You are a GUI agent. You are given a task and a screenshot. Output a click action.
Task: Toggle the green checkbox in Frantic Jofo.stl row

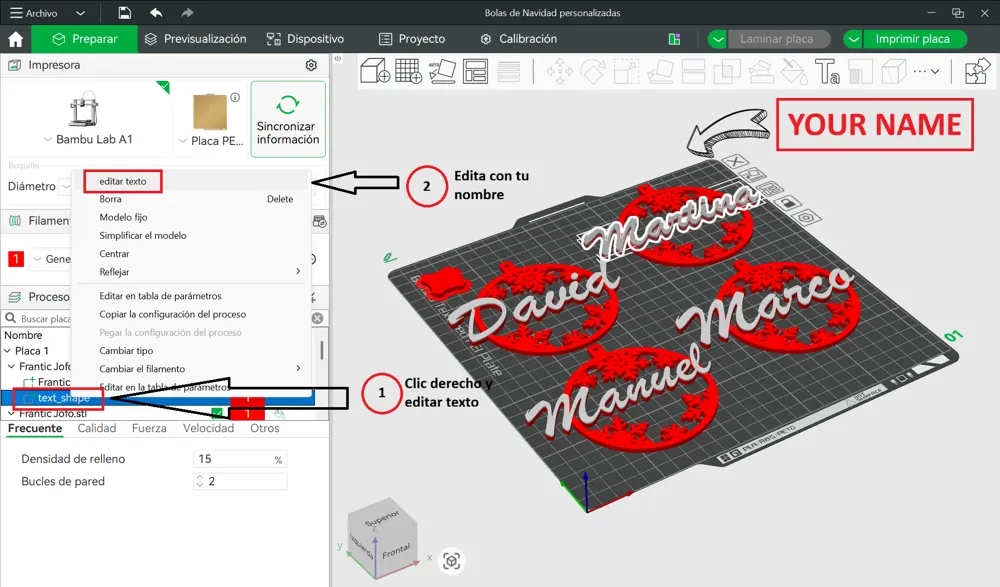coord(217,413)
